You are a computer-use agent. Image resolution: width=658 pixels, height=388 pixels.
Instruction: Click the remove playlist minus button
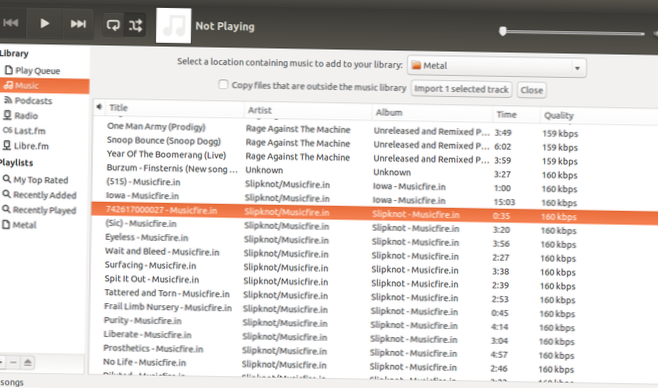click(13, 362)
